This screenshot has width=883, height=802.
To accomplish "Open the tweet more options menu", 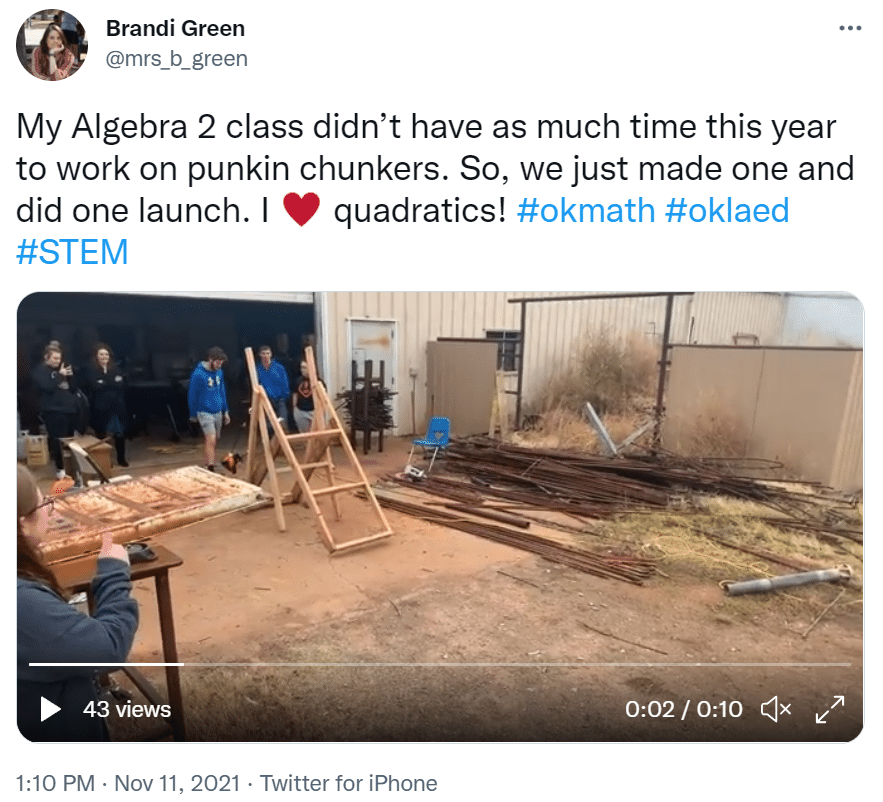I will coord(850,28).
